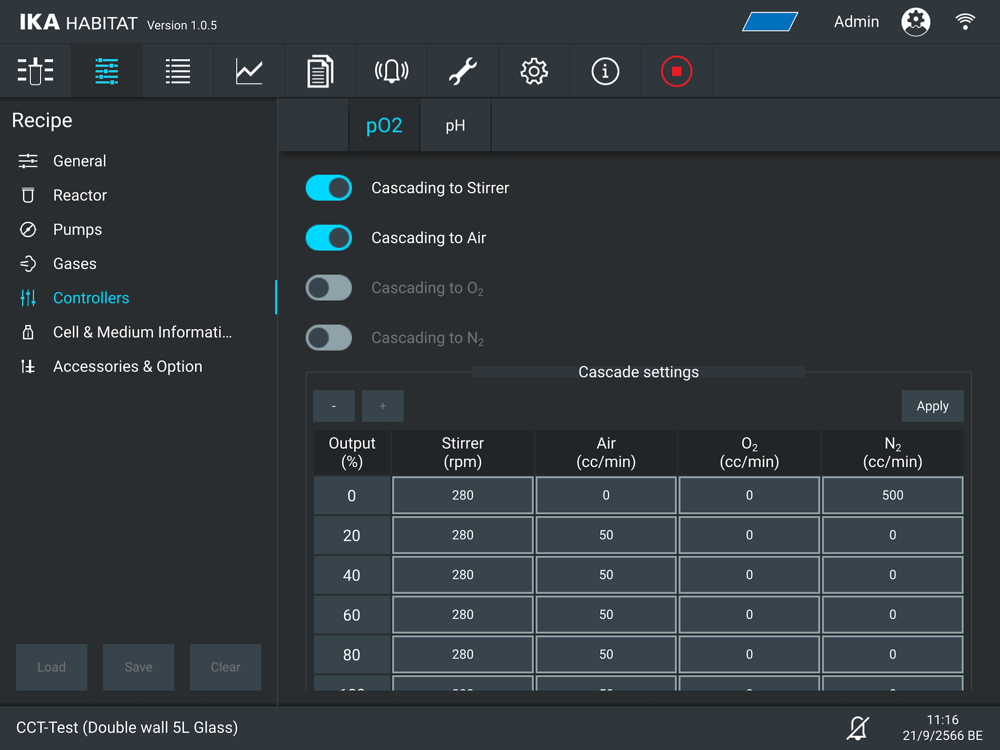The image size is (1000, 750).
Task: Click the red stop button icon
Action: coord(676,71)
